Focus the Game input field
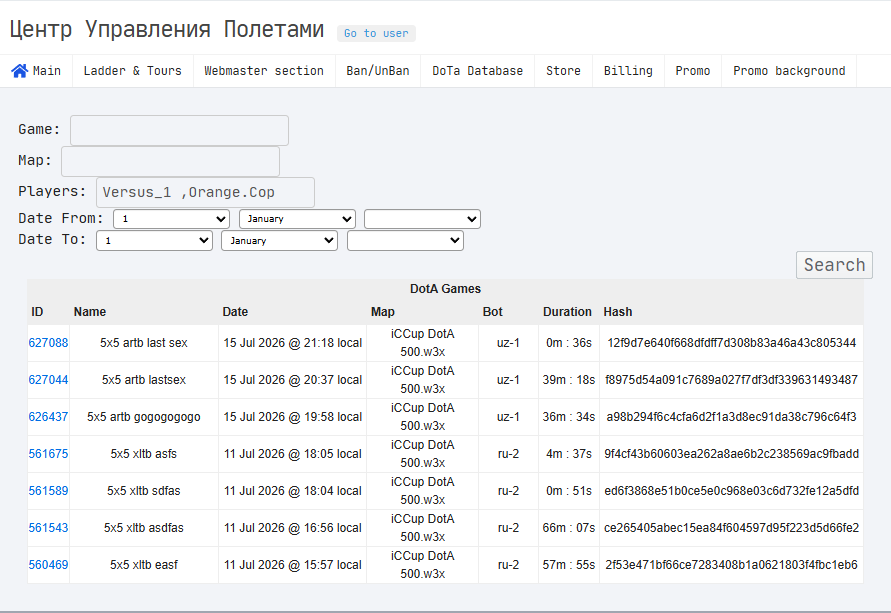The height and width of the screenshot is (613, 891). click(179, 130)
